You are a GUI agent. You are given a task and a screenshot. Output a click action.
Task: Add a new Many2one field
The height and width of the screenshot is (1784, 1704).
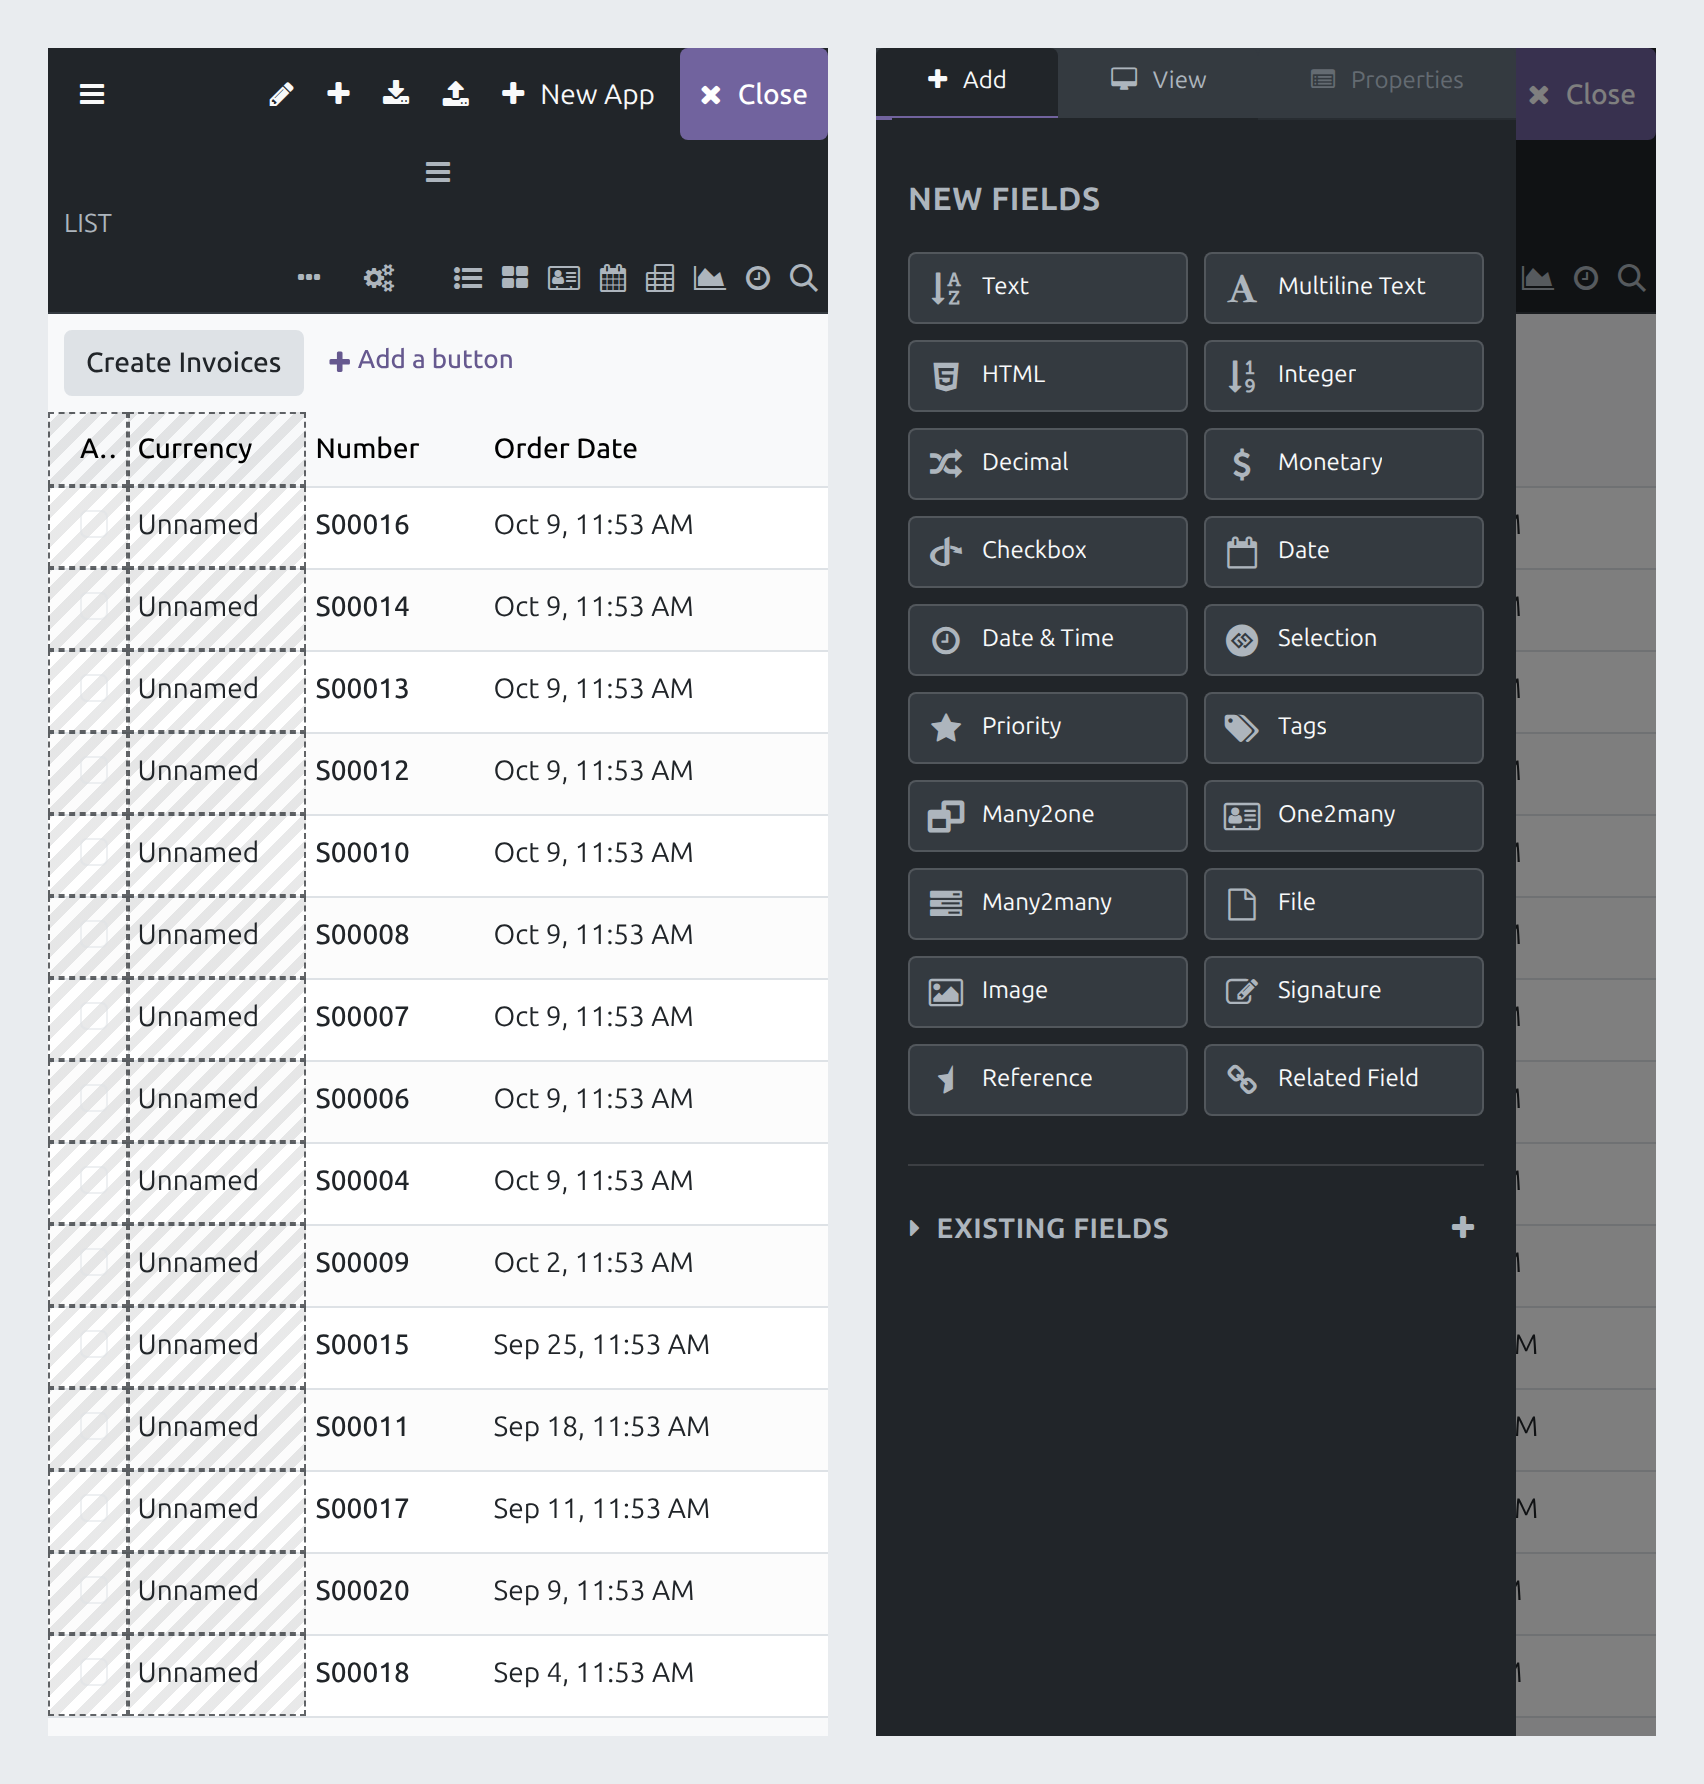1048,816
